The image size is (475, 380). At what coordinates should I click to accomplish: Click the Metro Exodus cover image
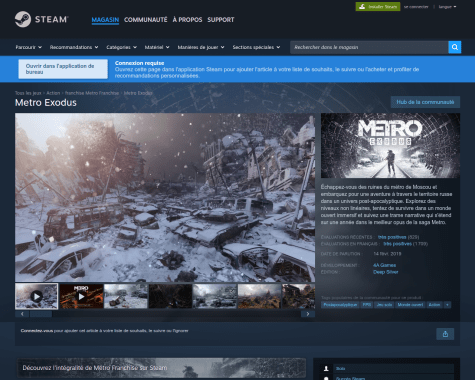pos(390,145)
